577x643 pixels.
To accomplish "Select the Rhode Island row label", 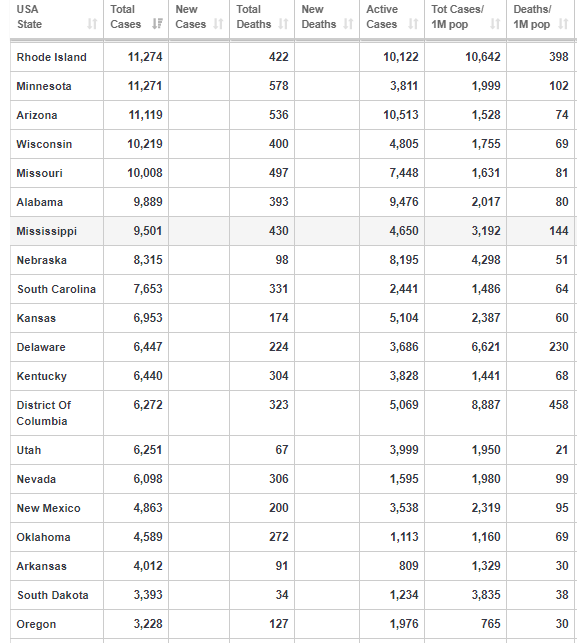I will 52,57.
